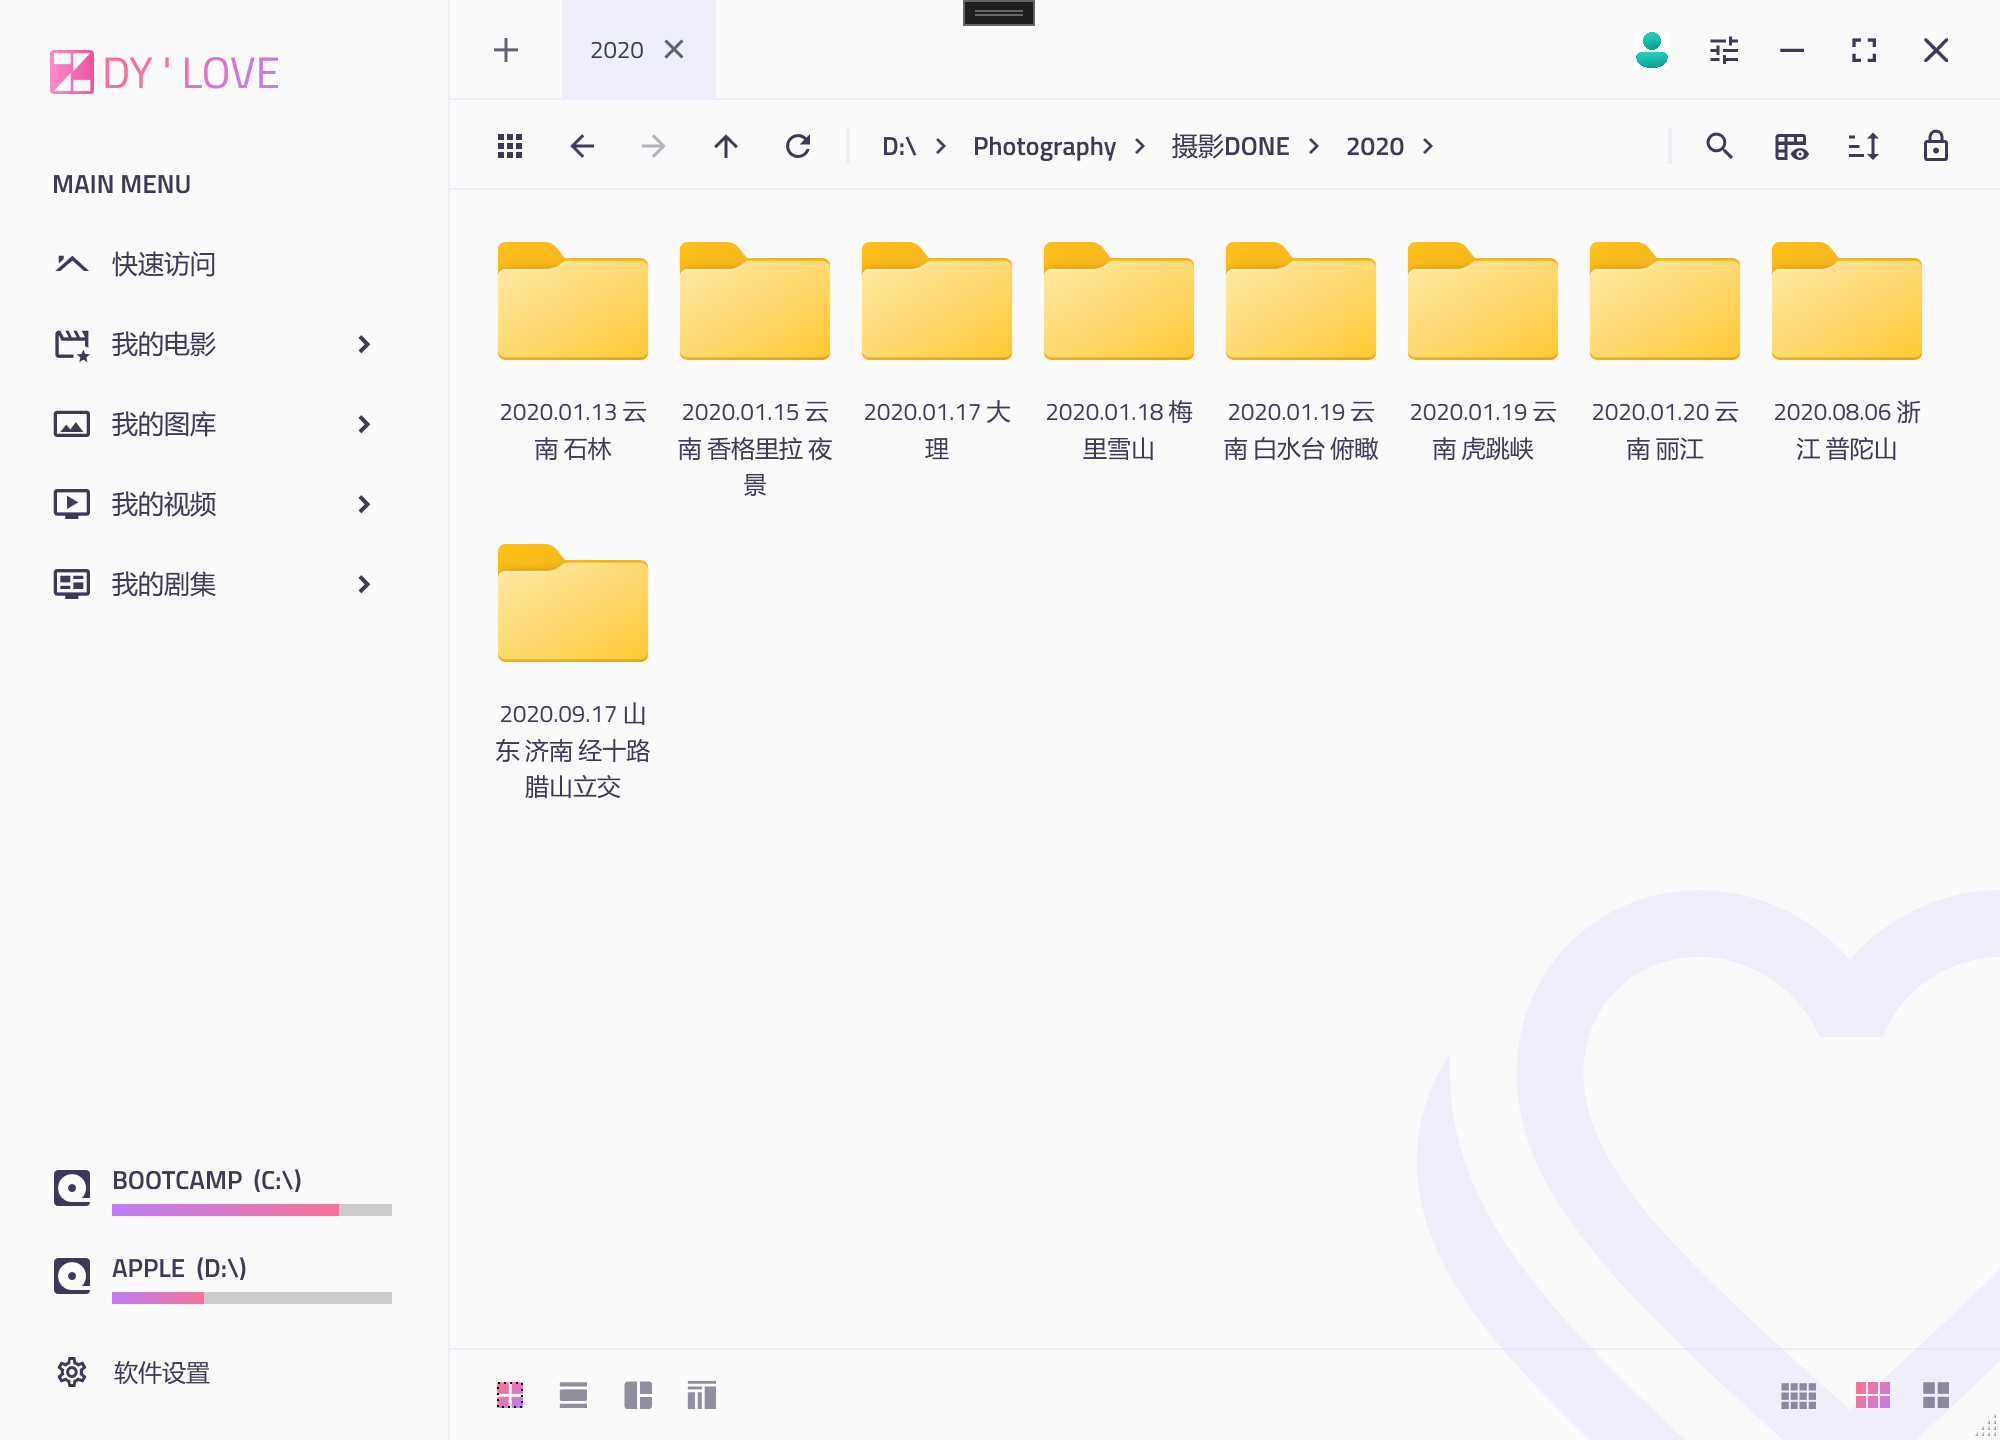The width and height of the screenshot is (2000, 1440).
Task: Expand the 我的图库 submenu arrow
Action: (364, 424)
